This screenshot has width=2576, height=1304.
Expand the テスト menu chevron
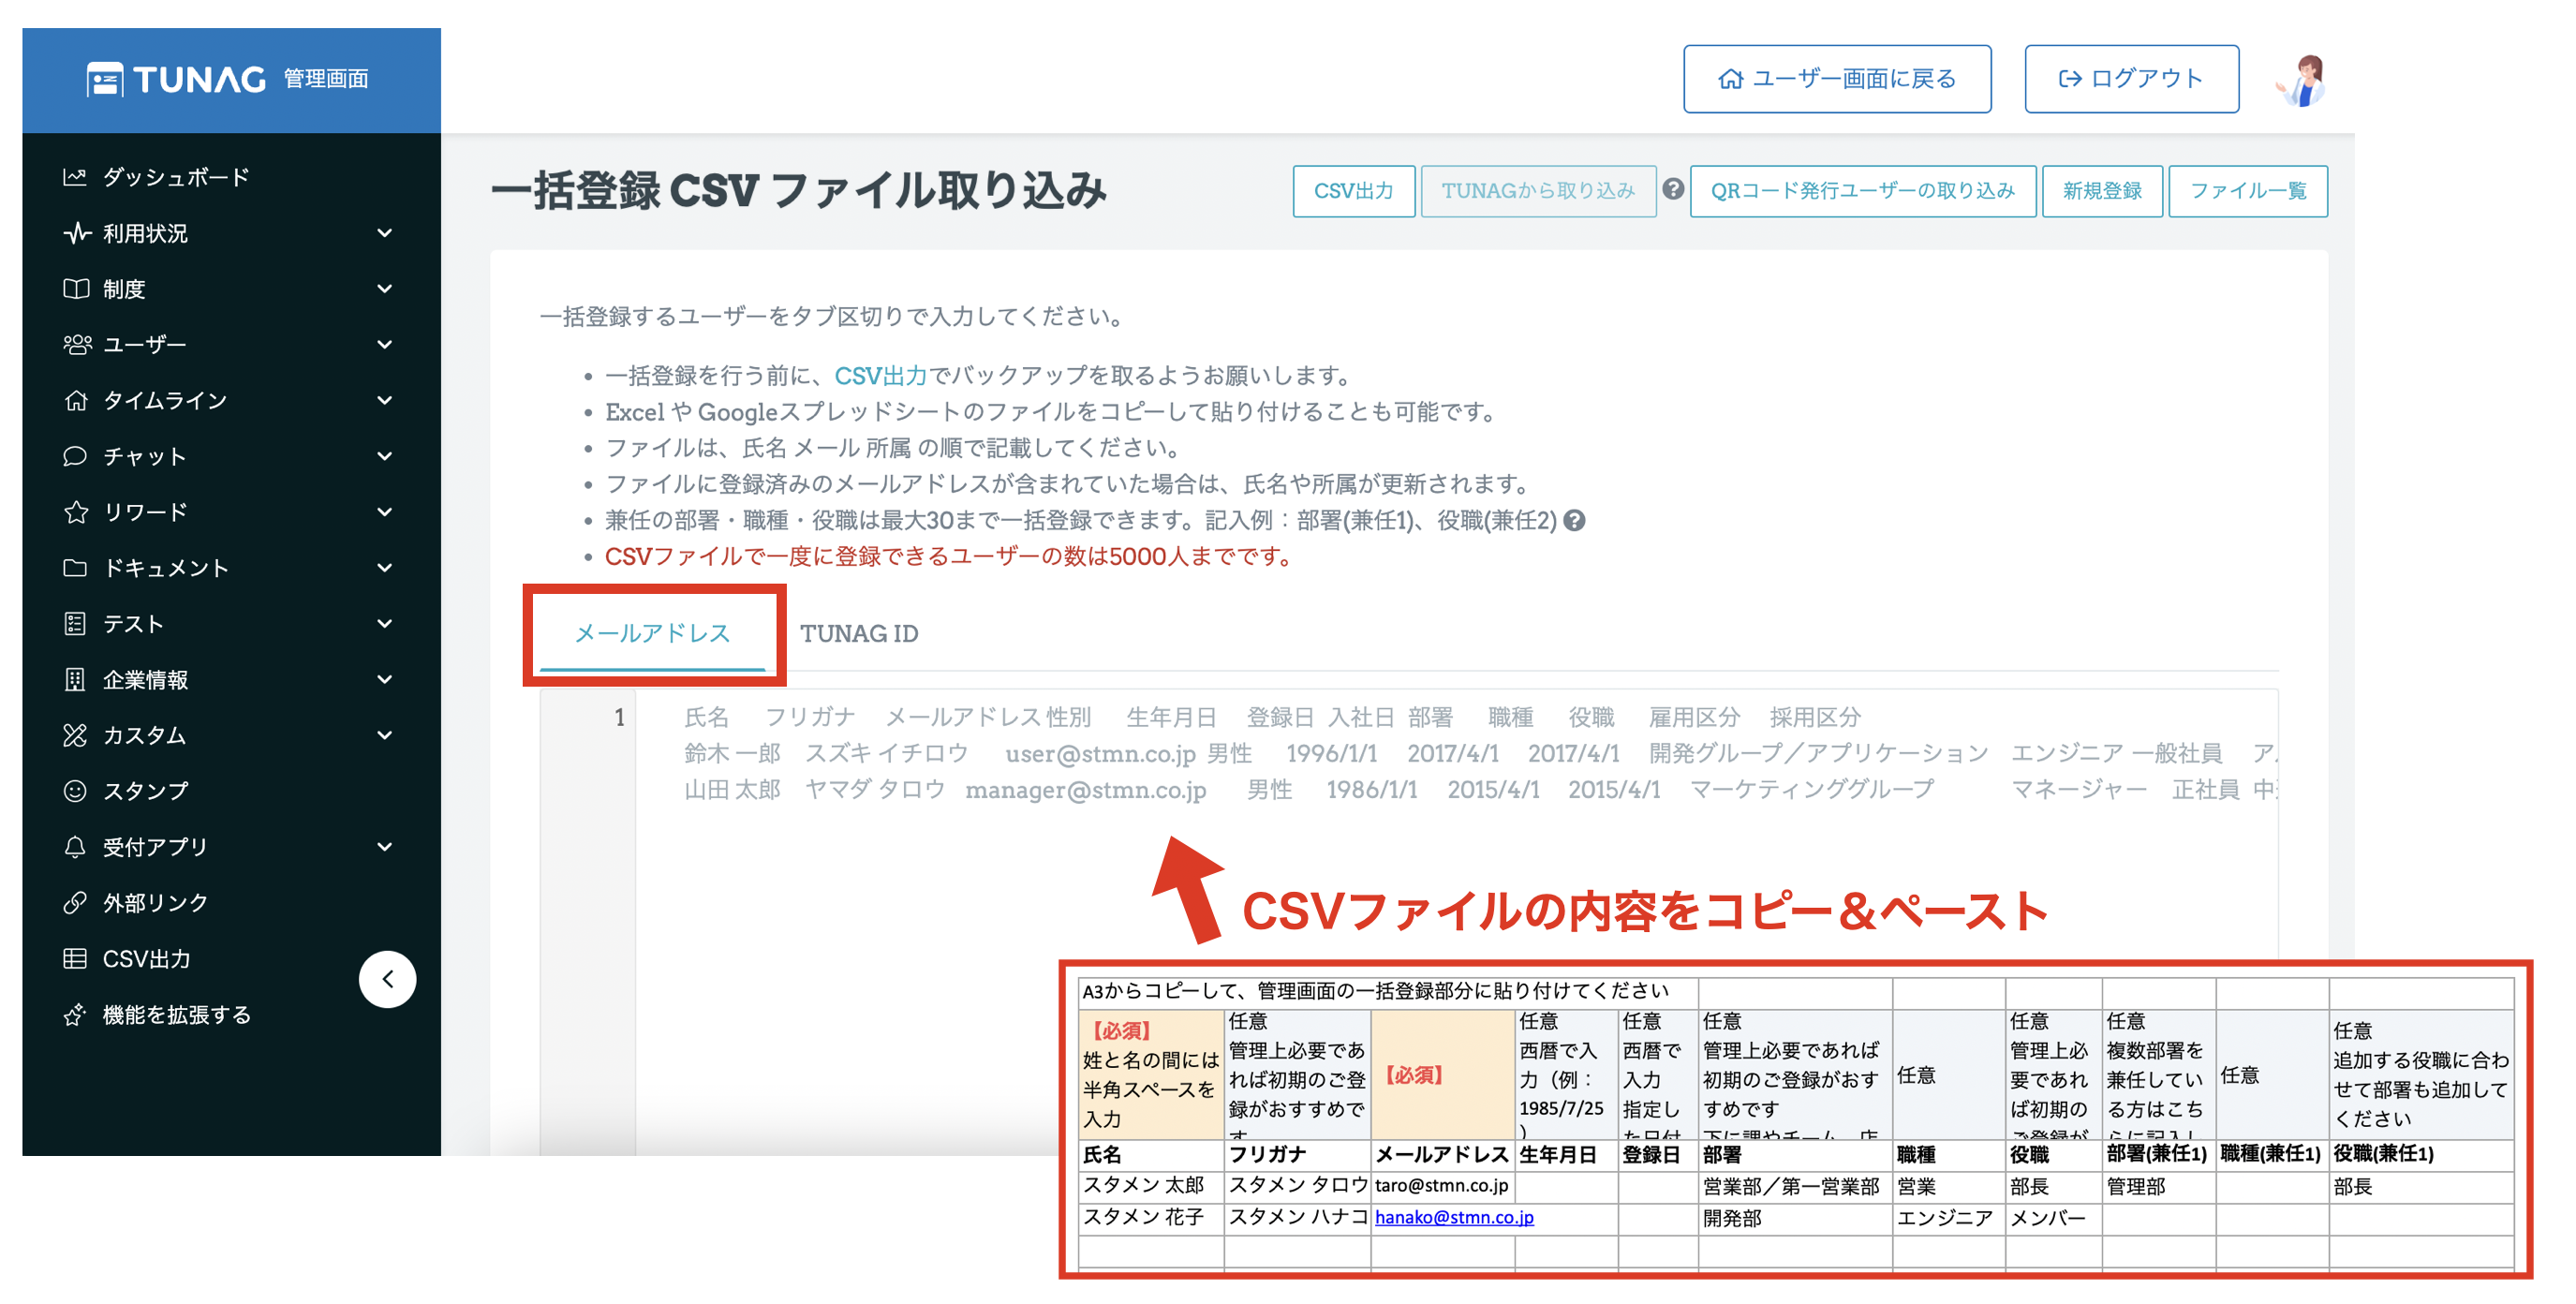tap(384, 624)
